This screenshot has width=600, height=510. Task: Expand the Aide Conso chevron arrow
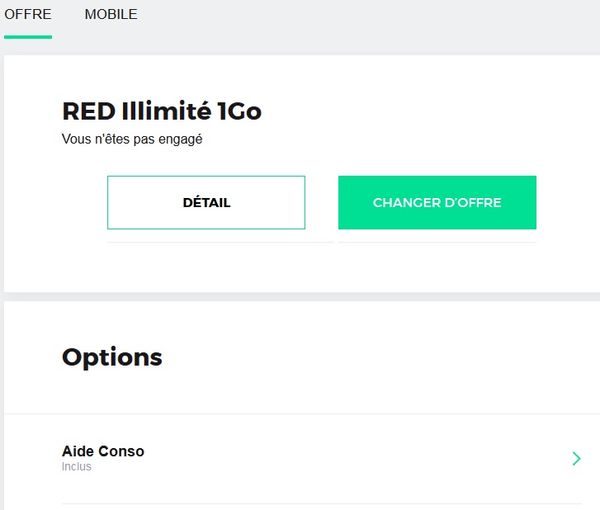(x=576, y=459)
